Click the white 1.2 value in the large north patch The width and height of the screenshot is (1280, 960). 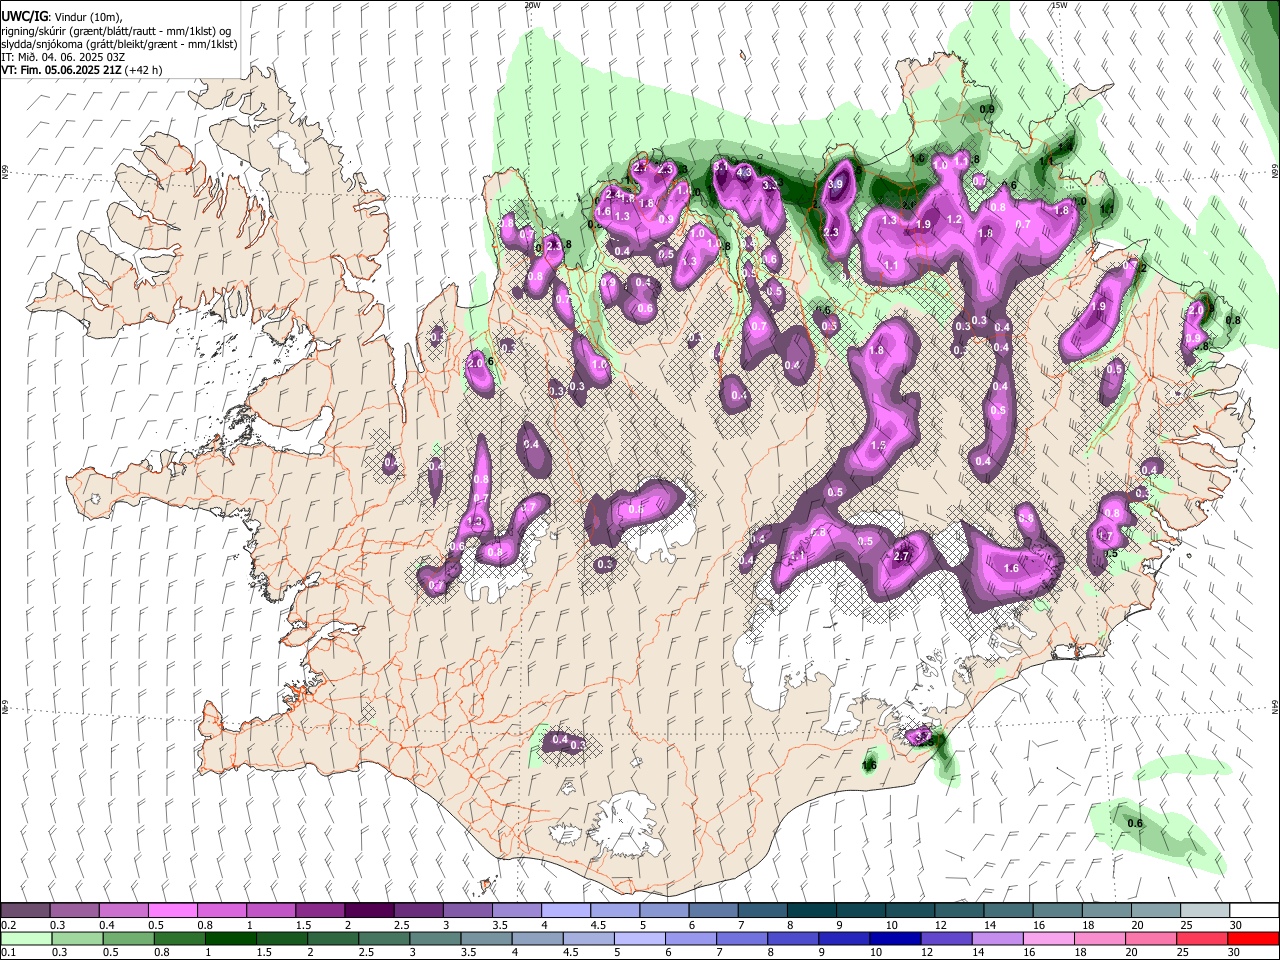pyautogui.click(x=954, y=219)
